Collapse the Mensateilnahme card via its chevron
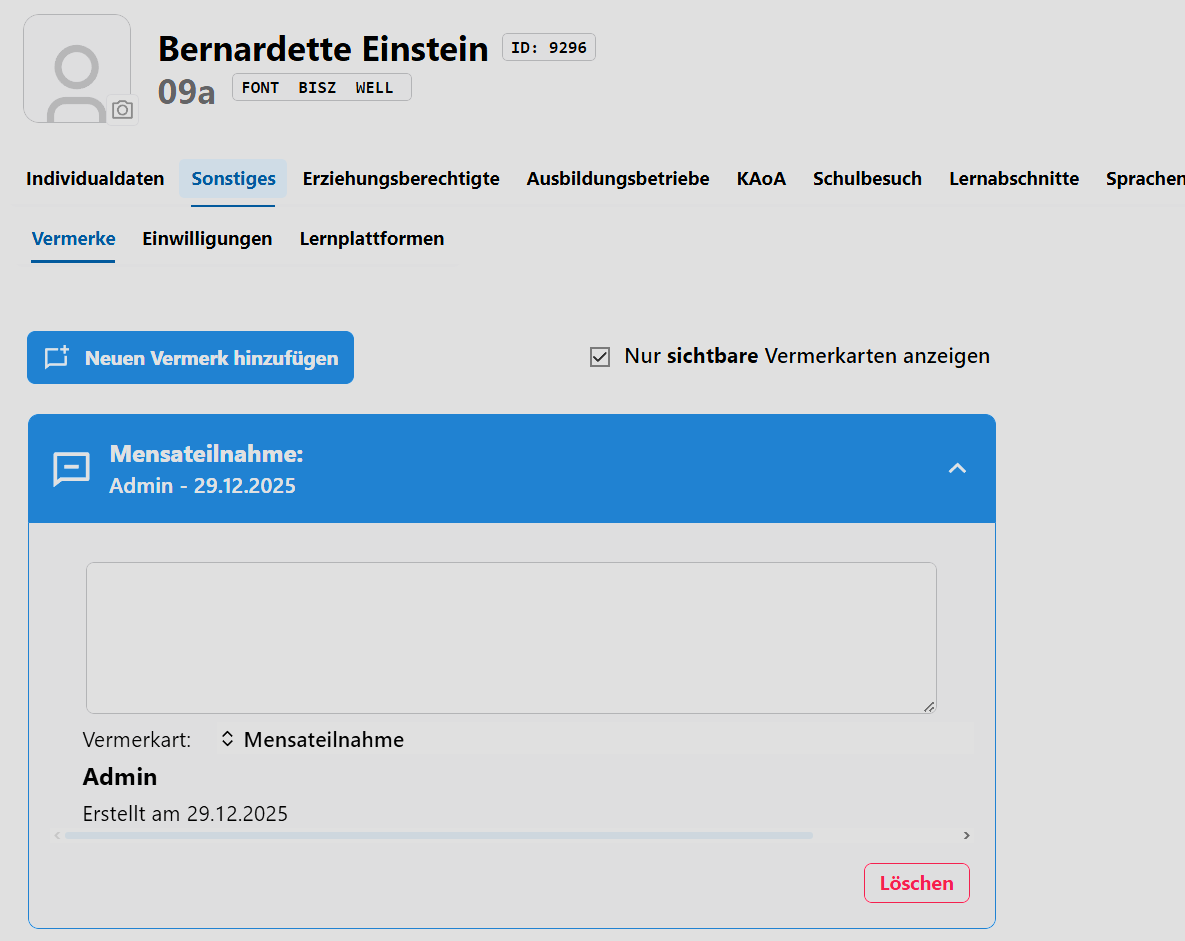This screenshot has height=941, width=1185. [957, 468]
